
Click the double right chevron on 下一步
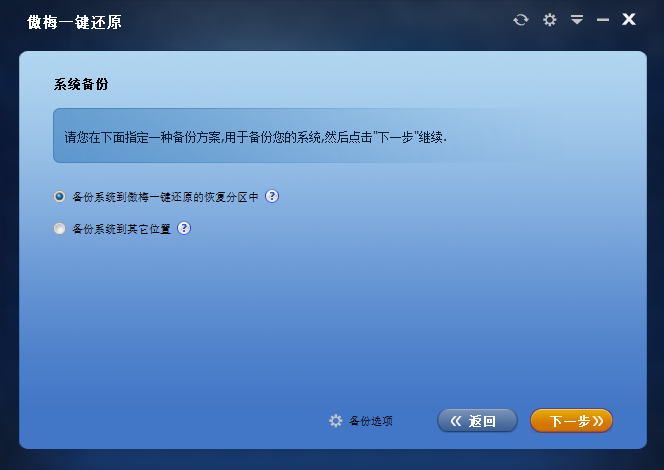click(598, 421)
